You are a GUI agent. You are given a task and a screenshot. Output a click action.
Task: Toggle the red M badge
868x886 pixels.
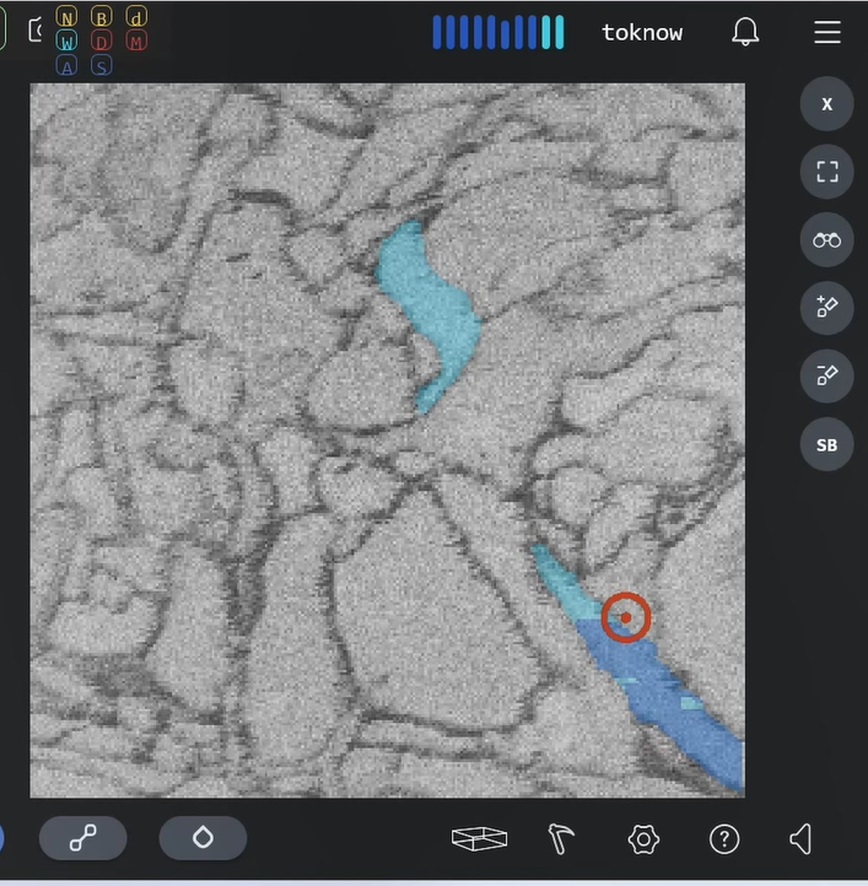click(x=136, y=42)
